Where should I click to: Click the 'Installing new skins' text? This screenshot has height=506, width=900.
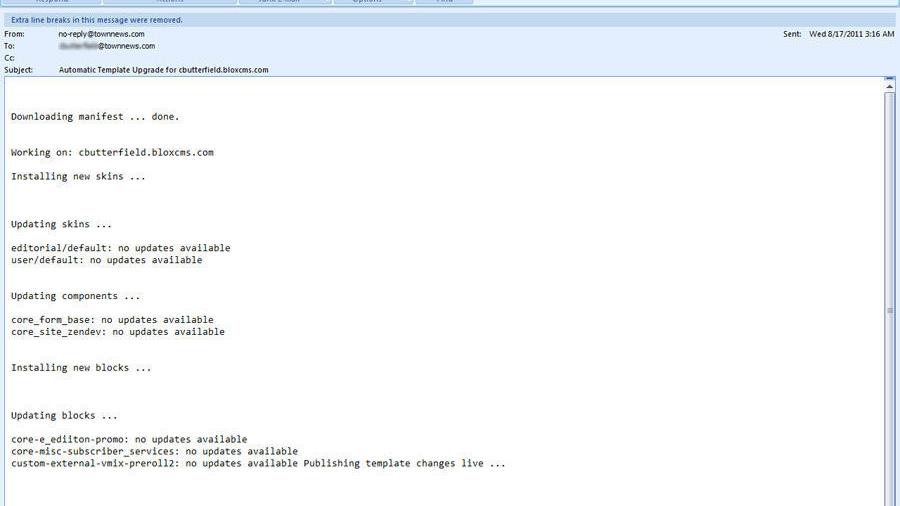78,177
